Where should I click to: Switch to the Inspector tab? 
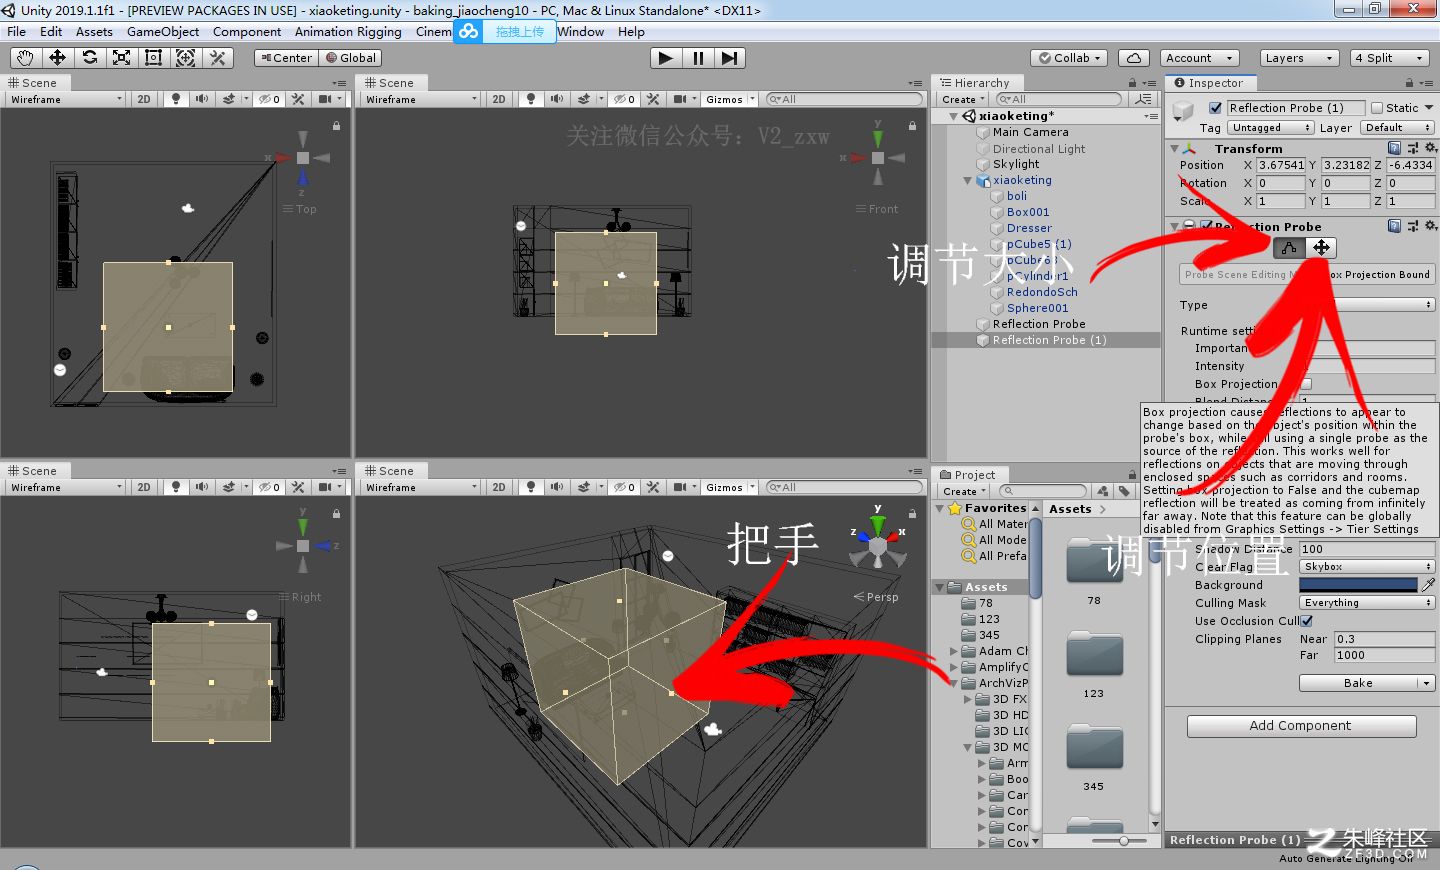point(1209,83)
